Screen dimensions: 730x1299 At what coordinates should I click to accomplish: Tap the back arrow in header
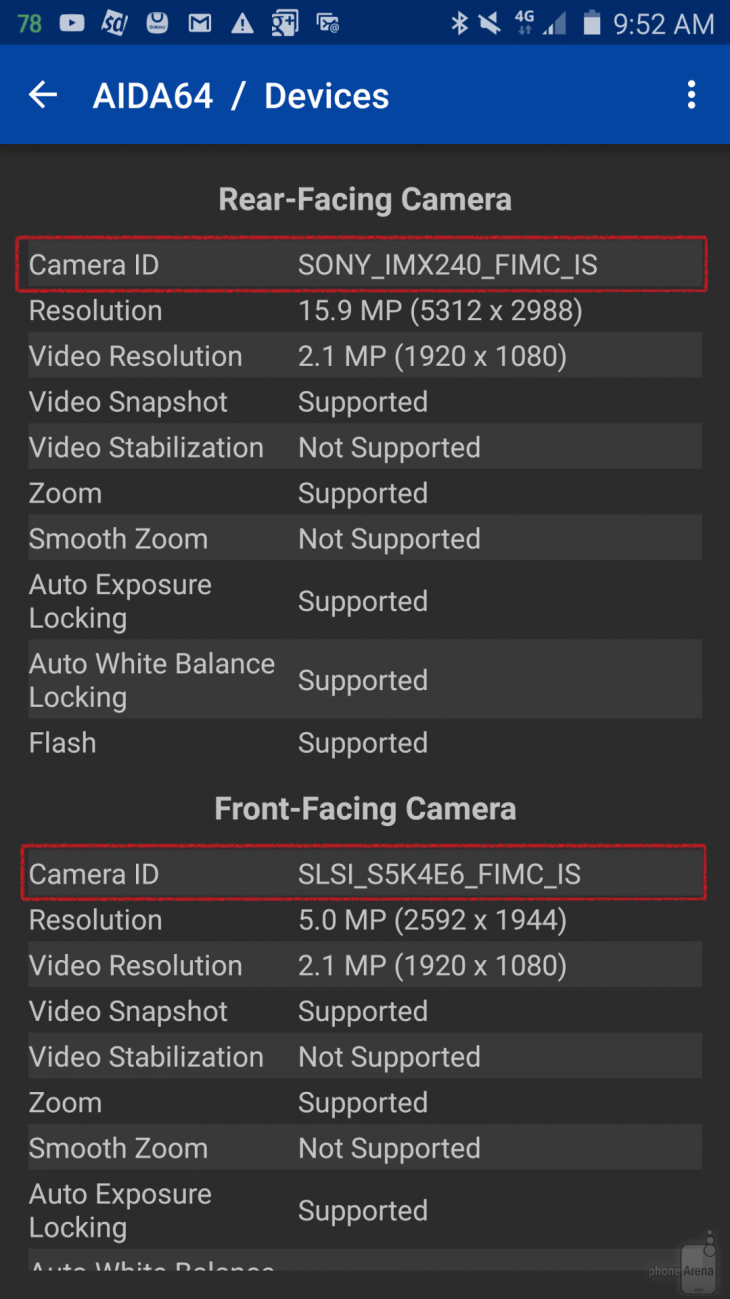click(43, 96)
